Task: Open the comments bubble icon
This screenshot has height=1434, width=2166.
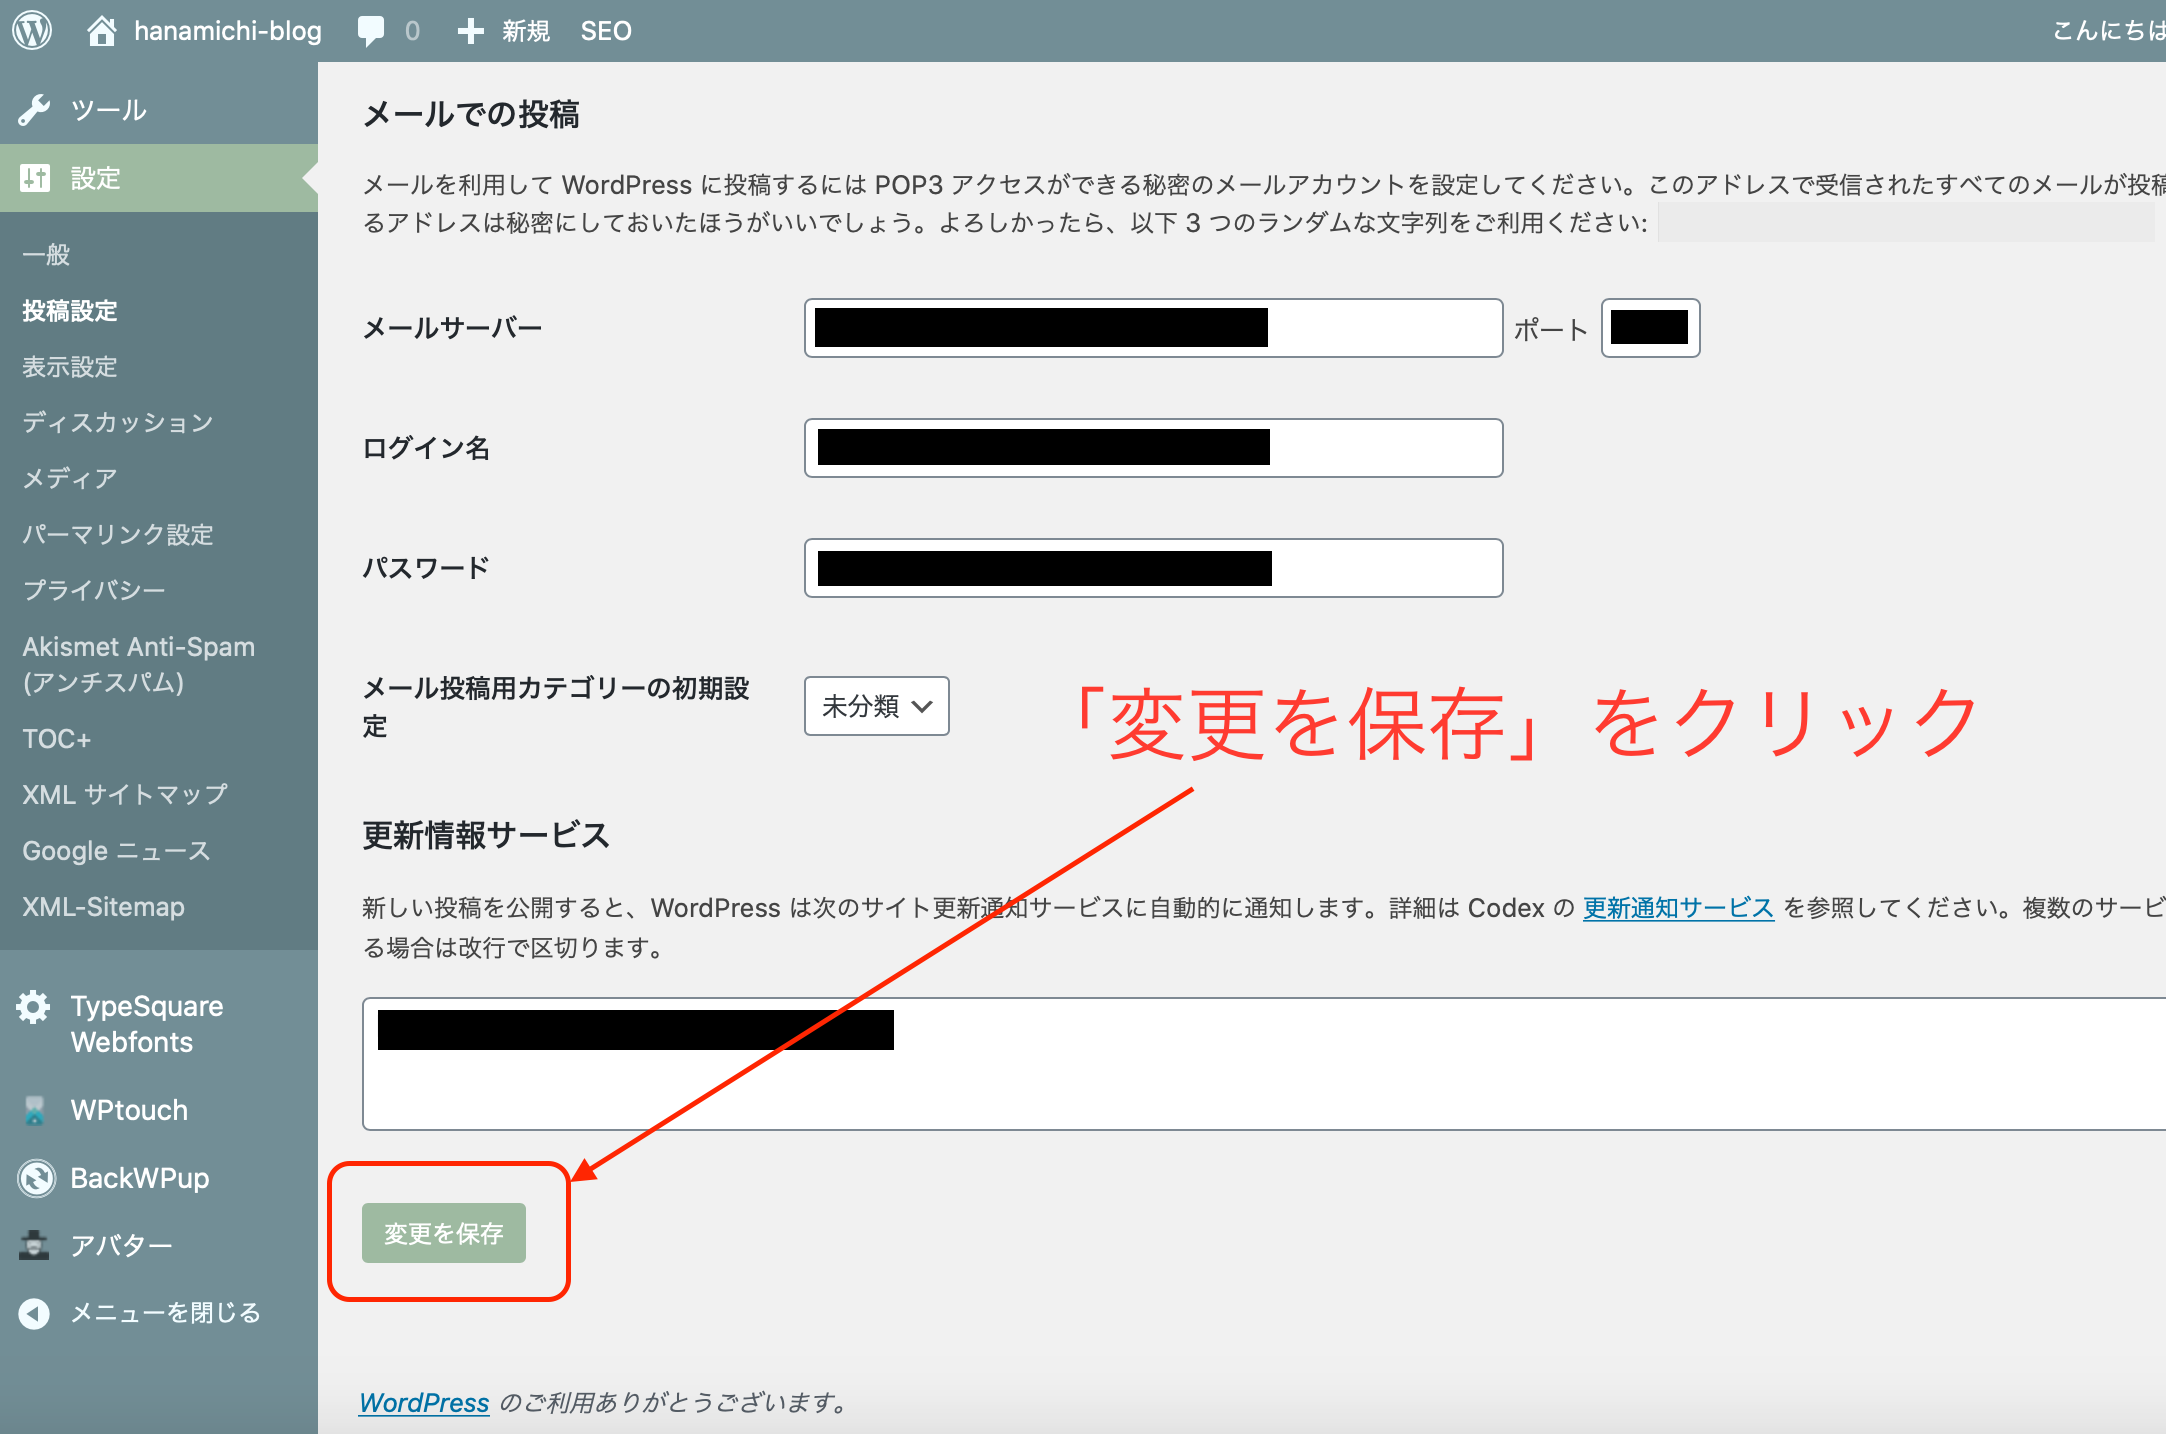Action: click(x=371, y=31)
